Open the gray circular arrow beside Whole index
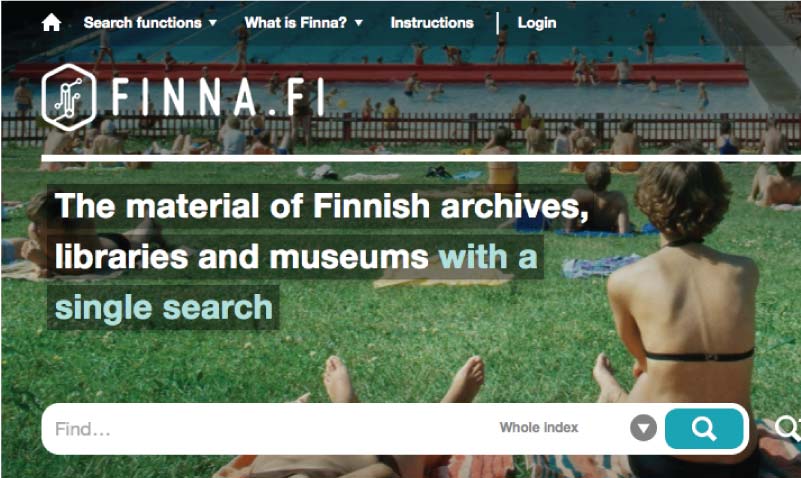This screenshot has width=801, height=478. pyautogui.click(x=643, y=428)
